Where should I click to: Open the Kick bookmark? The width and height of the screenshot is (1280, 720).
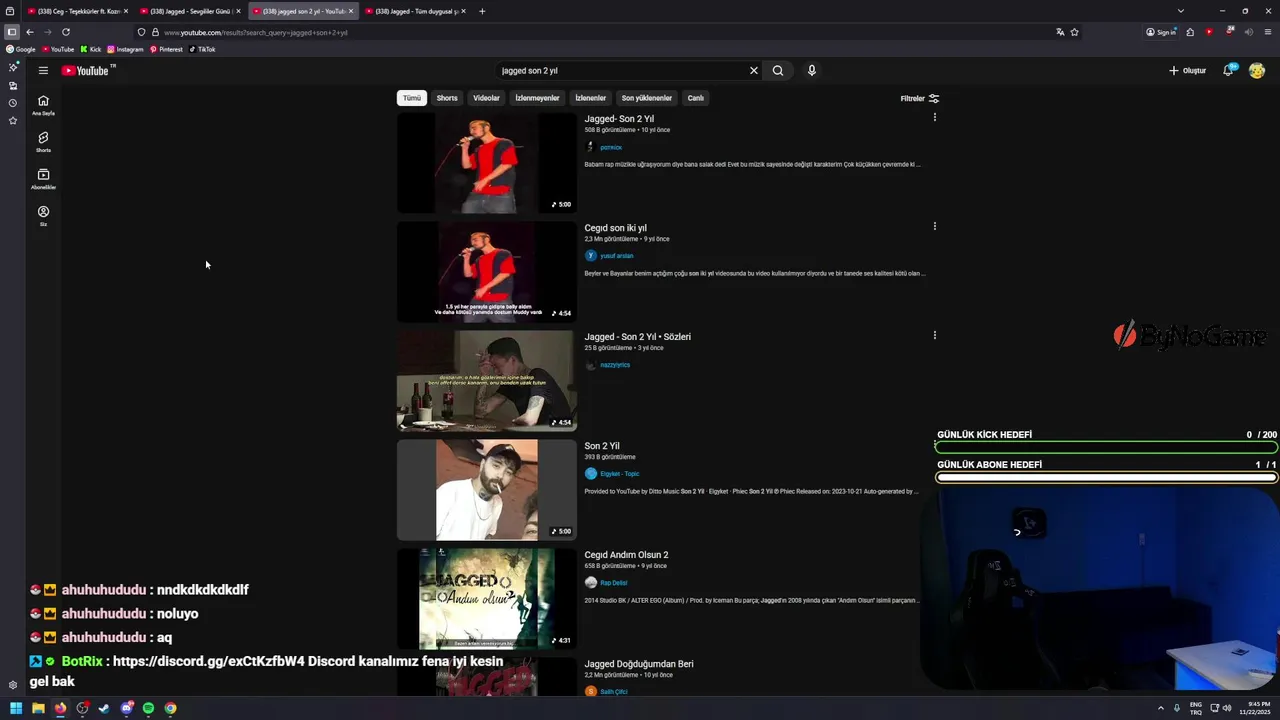[x=91, y=49]
